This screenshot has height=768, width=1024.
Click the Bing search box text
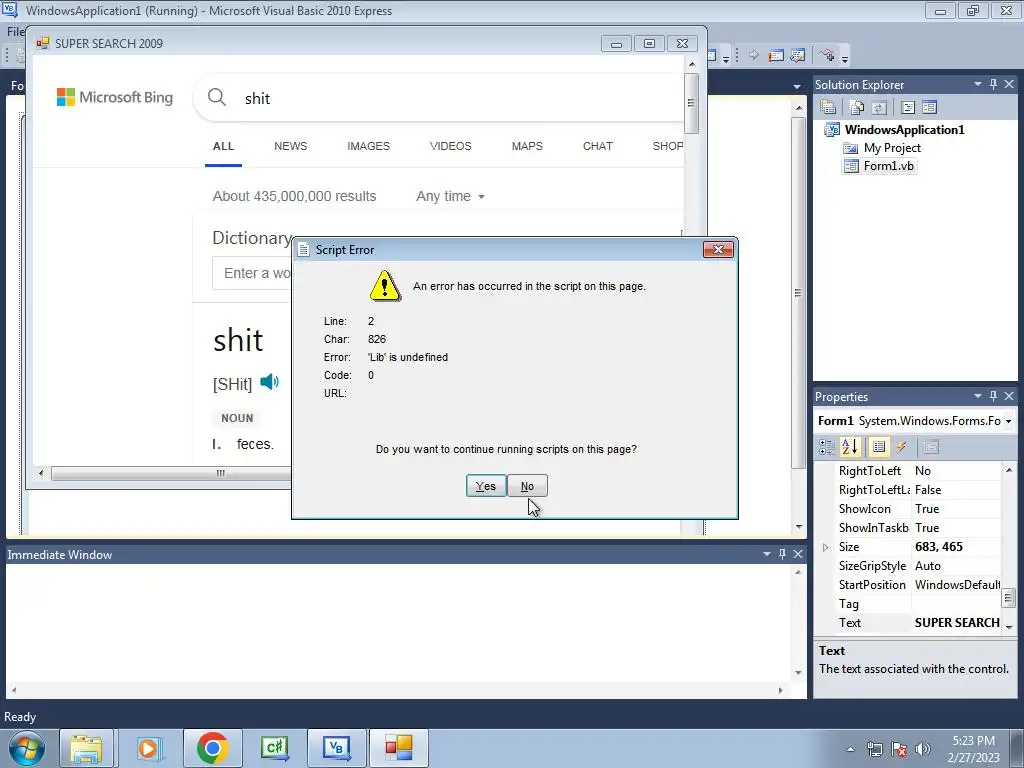[x=257, y=99]
